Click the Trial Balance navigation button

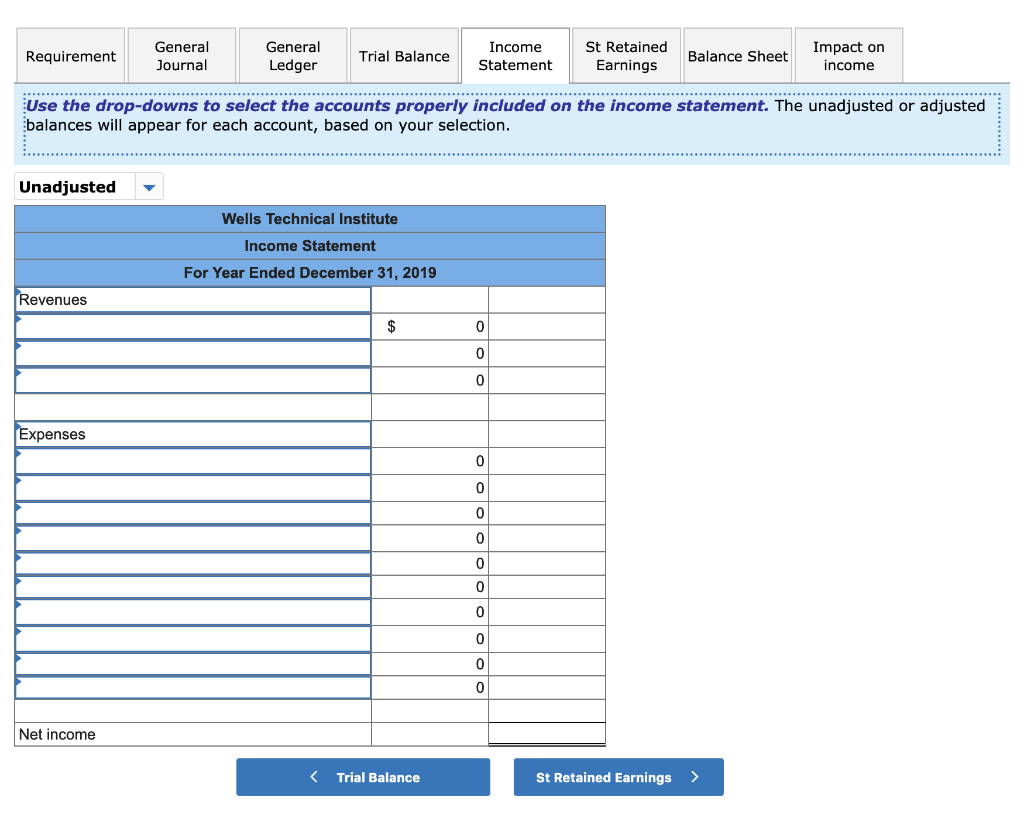[x=362, y=776]
